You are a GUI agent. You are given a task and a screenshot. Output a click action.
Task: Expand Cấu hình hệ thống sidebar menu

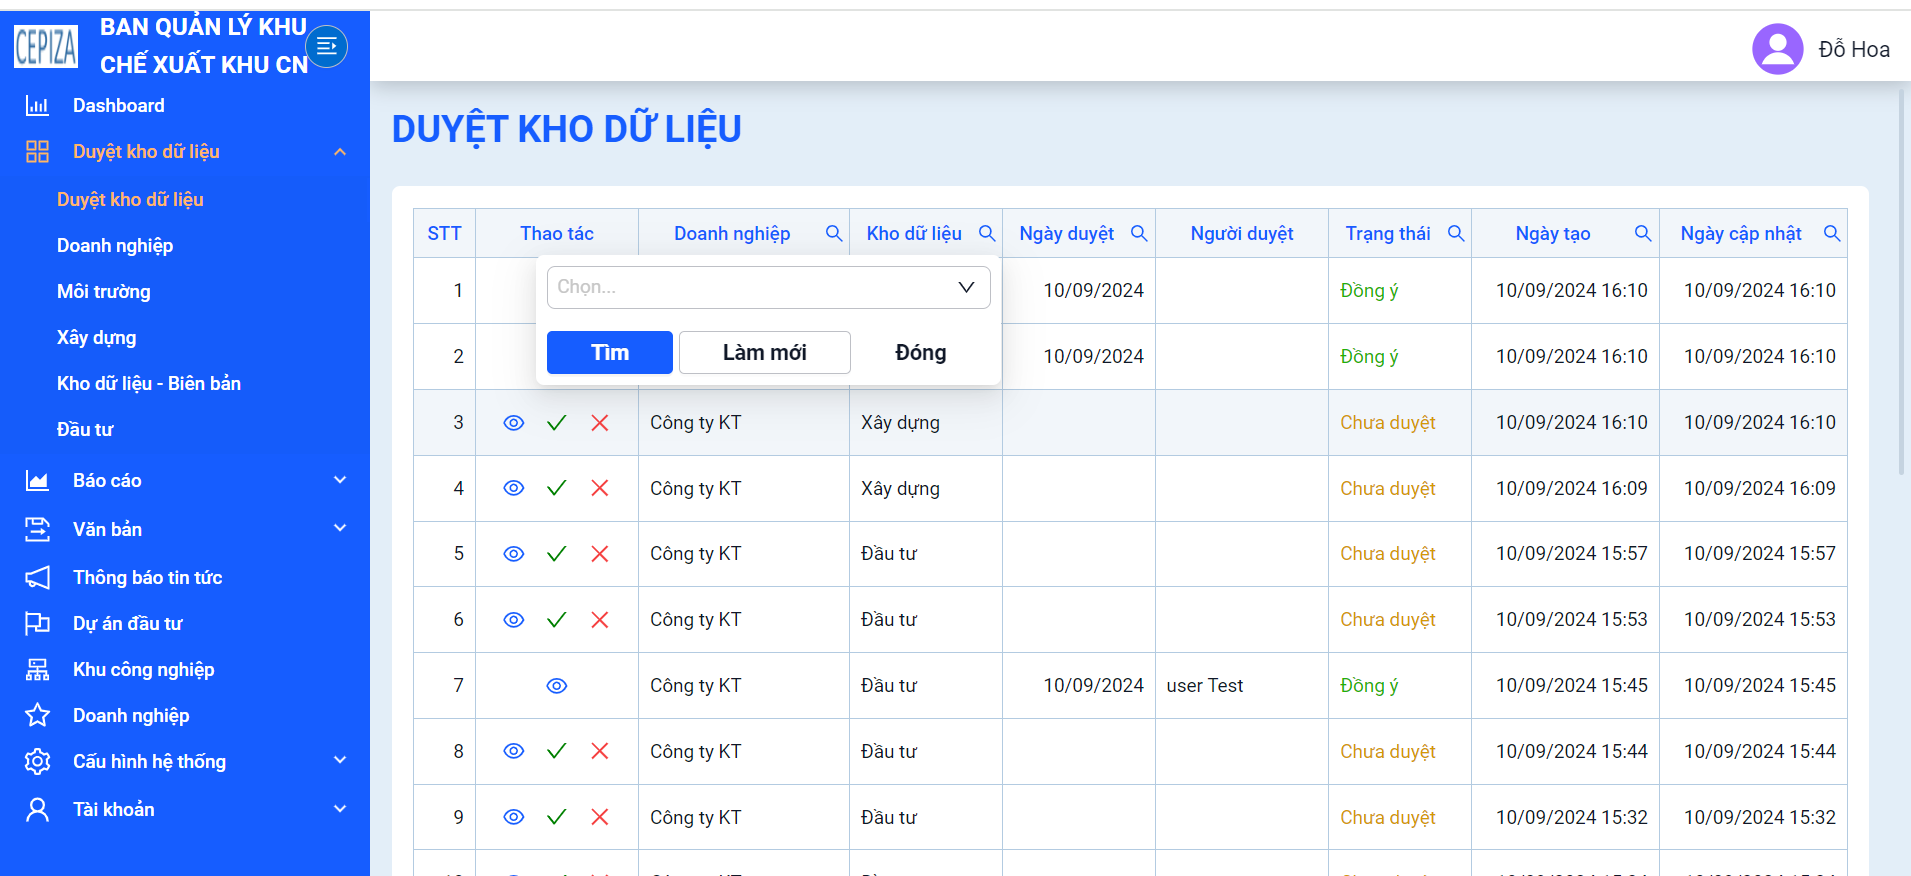click(x=186, y=762)
